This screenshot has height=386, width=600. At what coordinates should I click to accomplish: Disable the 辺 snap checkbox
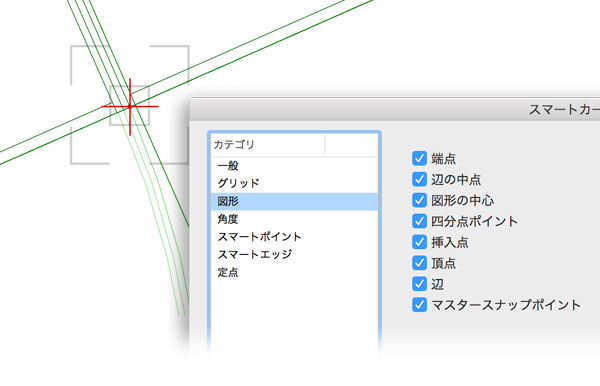[419, 284]
